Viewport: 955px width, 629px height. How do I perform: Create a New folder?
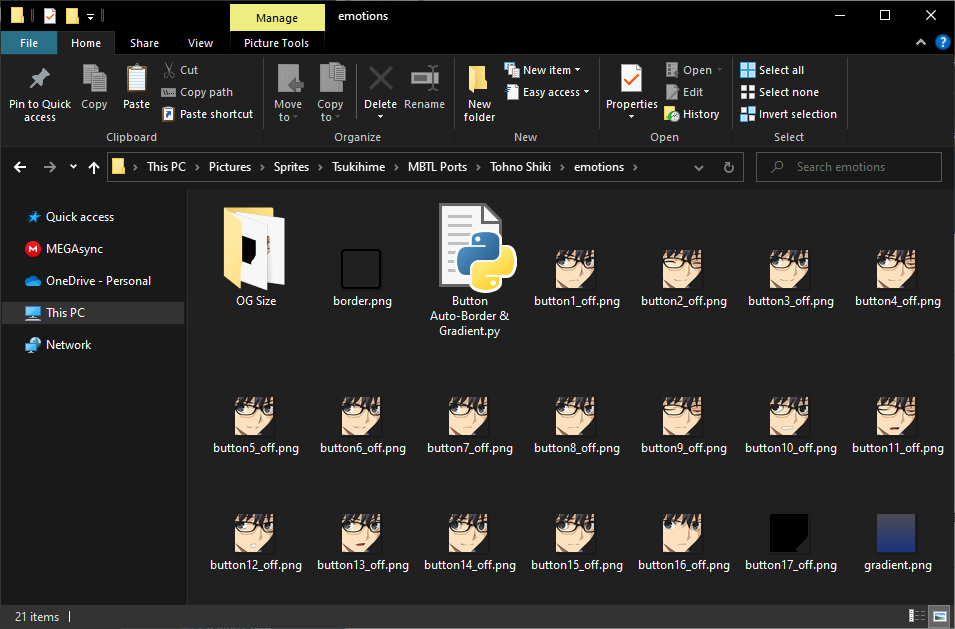click(x=479, y=94)
